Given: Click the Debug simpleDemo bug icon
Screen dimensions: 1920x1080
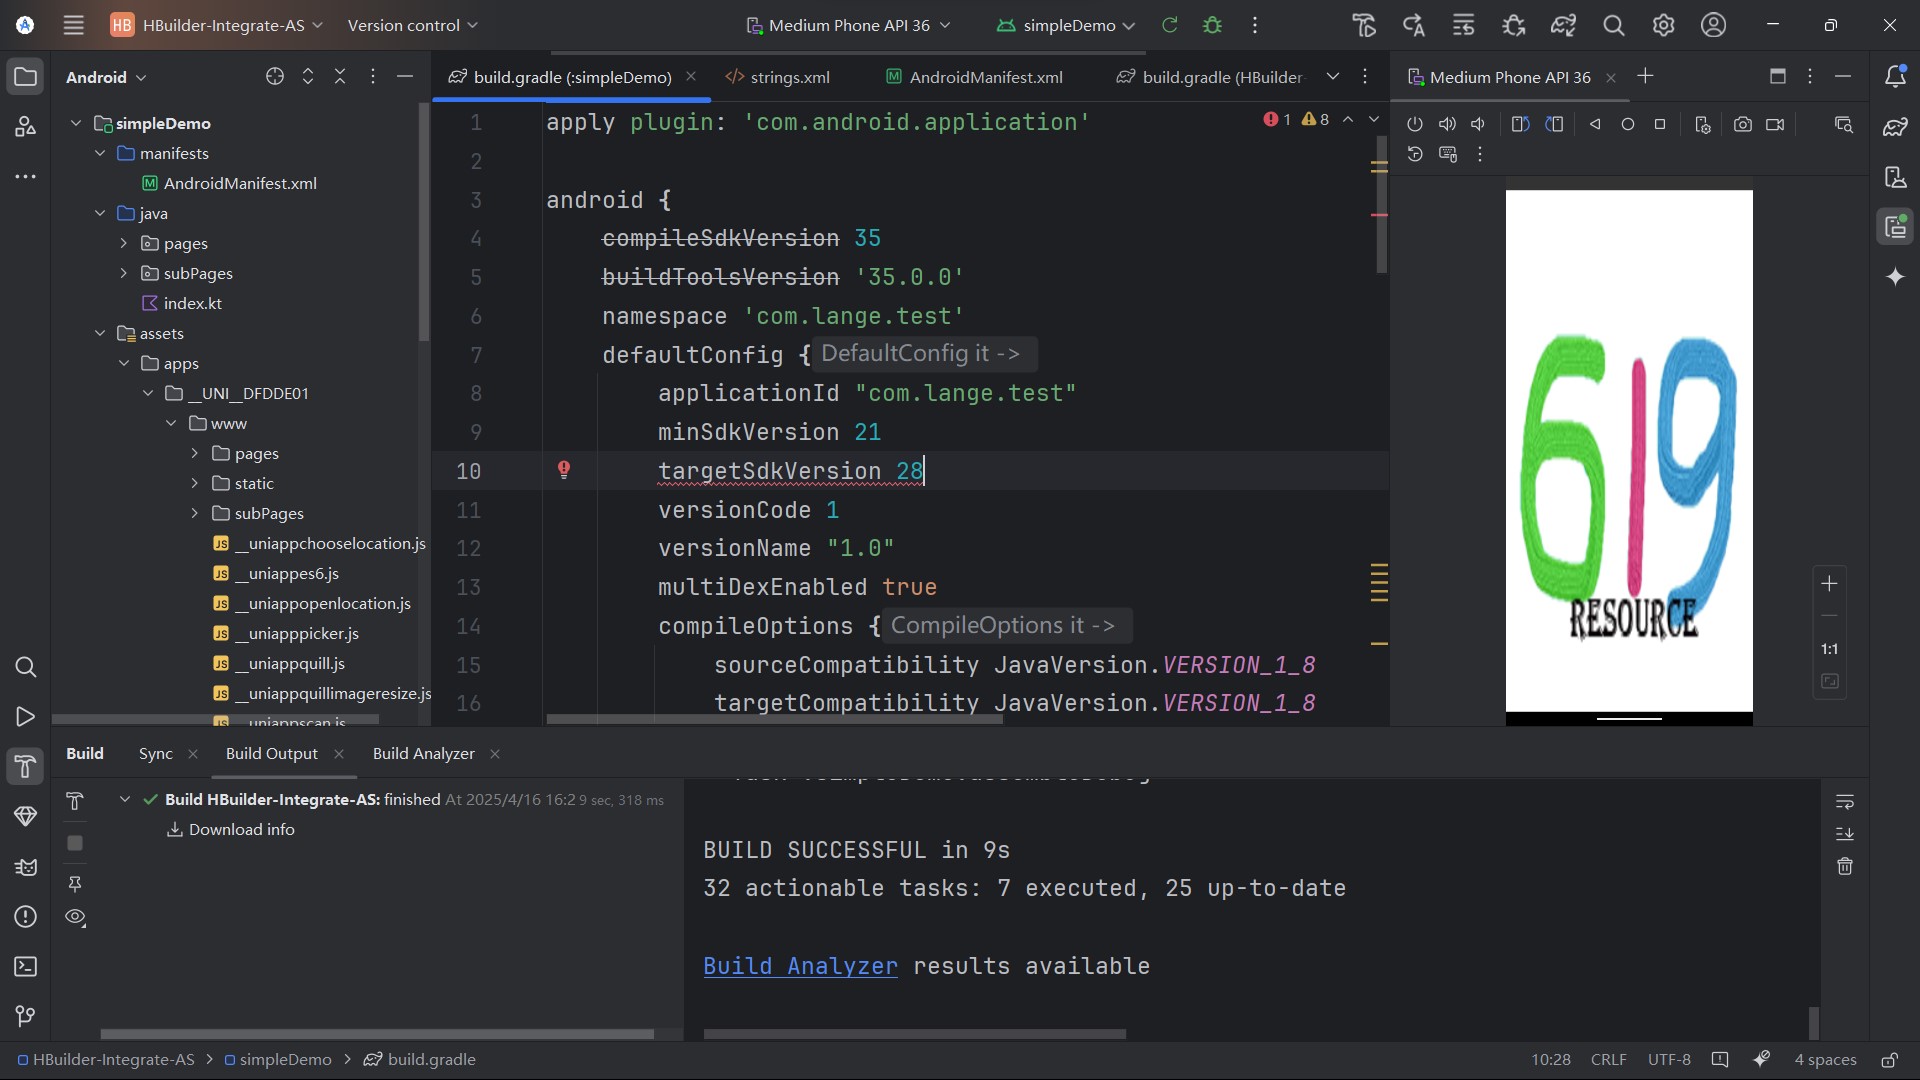Looking at the screenshot, I should point(1212,25).
